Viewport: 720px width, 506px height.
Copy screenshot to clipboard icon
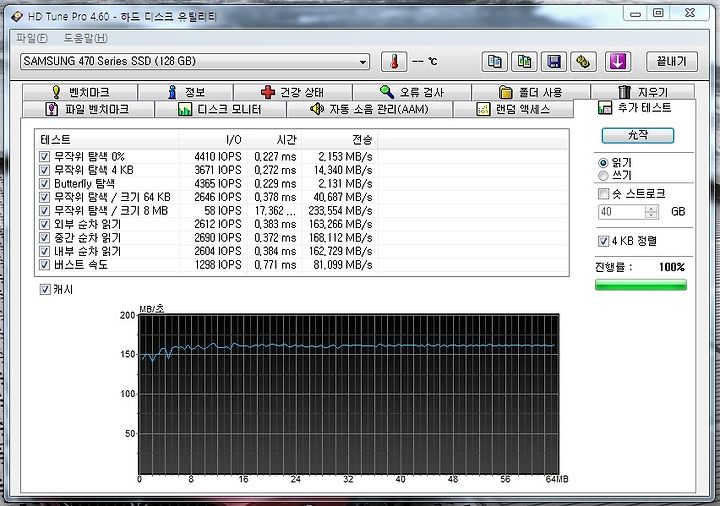[524, 62]
